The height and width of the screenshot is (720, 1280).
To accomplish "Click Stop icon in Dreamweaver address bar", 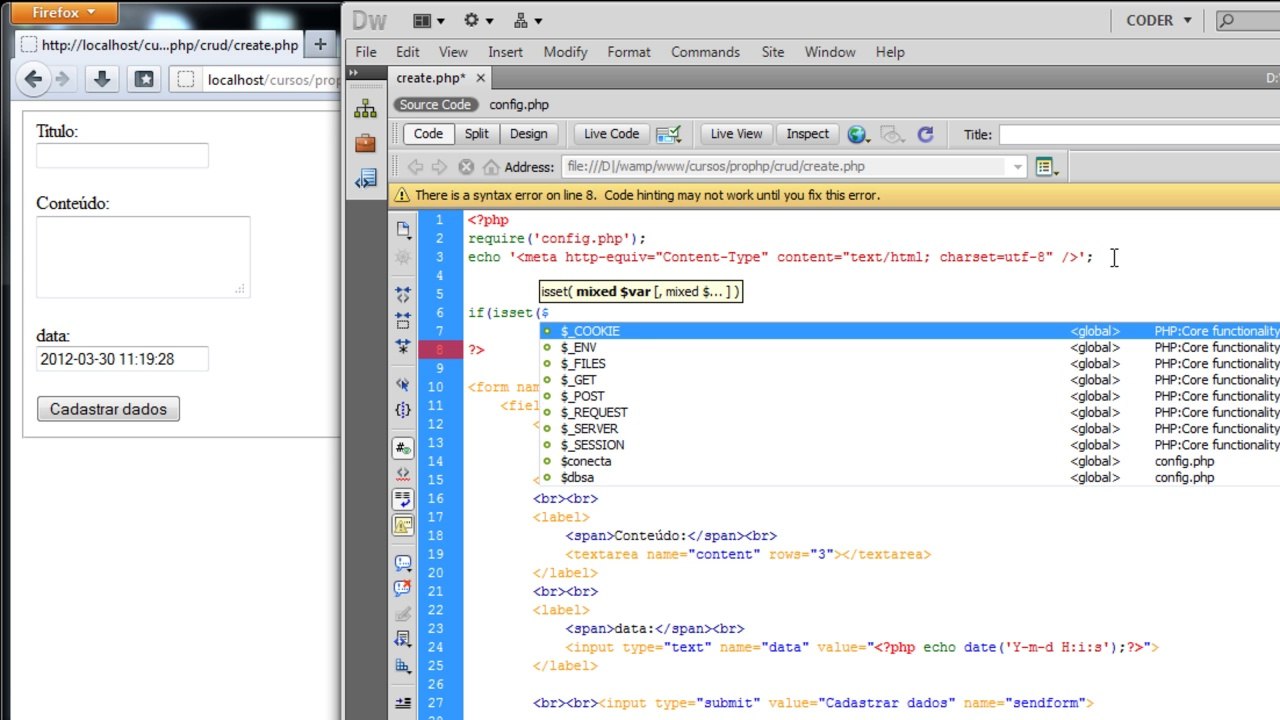I will (465, 167).
